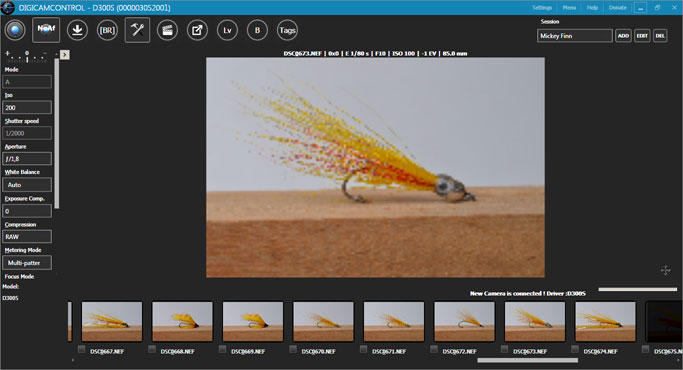
Task: Select the DSC0667.NEF thumbnail
Action: (112, 322)
